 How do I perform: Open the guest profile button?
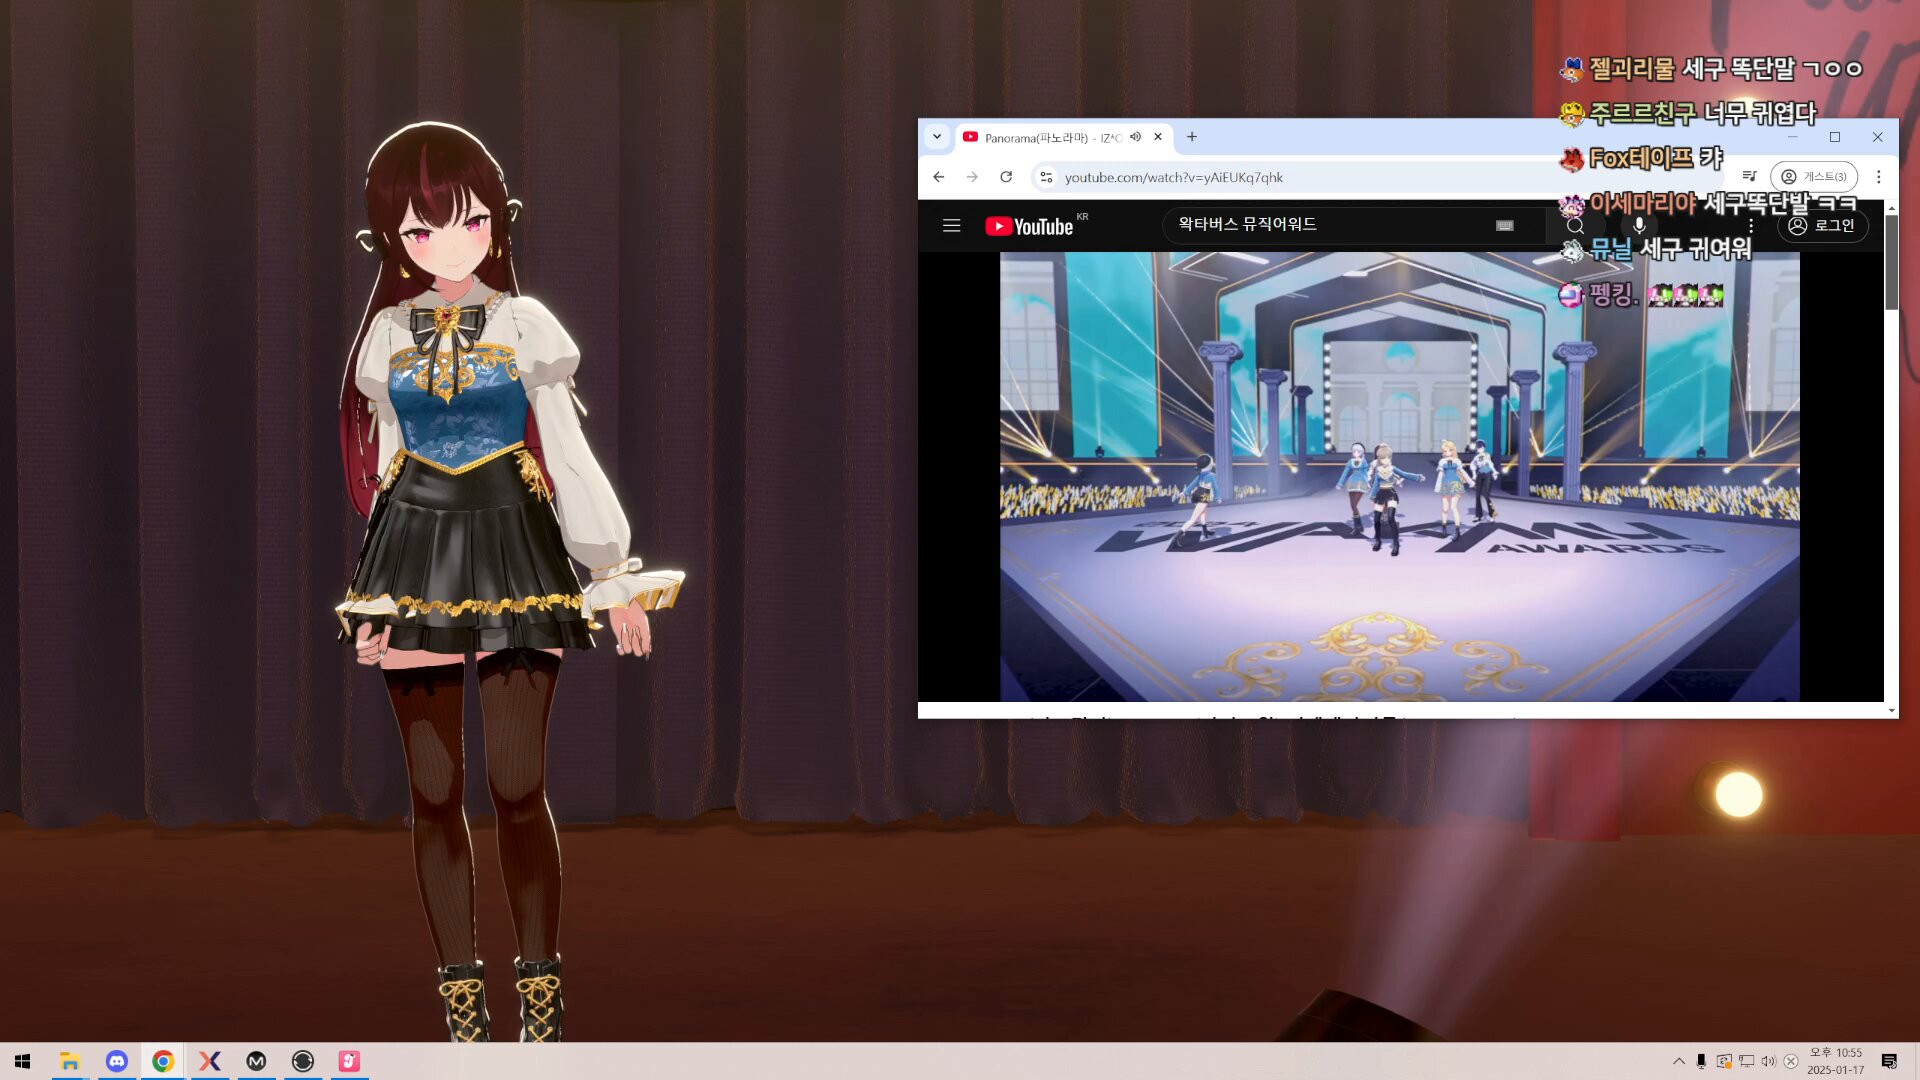click(1813, 176)
